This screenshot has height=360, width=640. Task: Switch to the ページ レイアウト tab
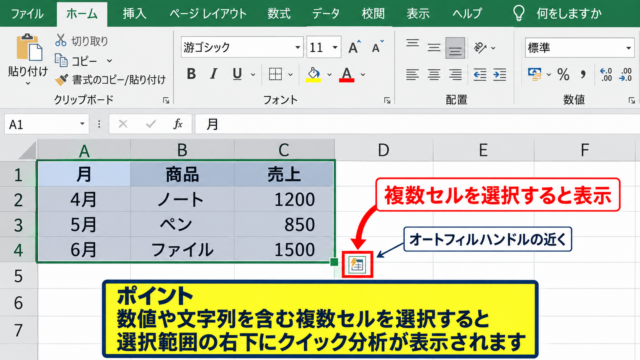[208, 14]
